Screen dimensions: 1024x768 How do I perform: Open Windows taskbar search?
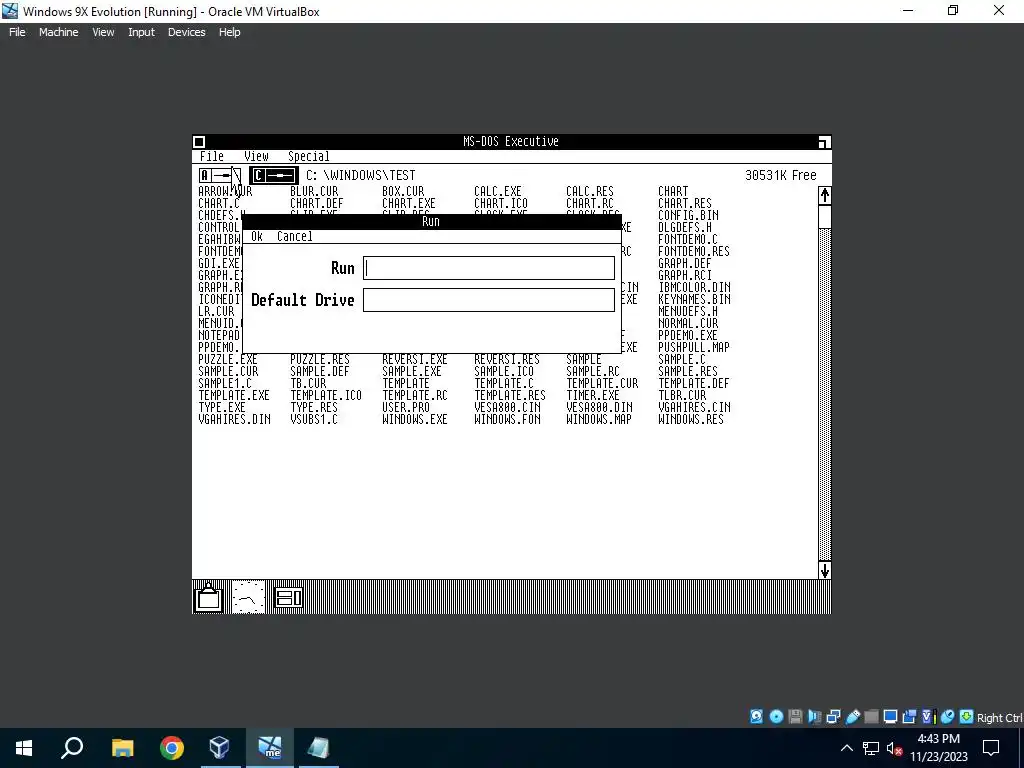[72, 748]
